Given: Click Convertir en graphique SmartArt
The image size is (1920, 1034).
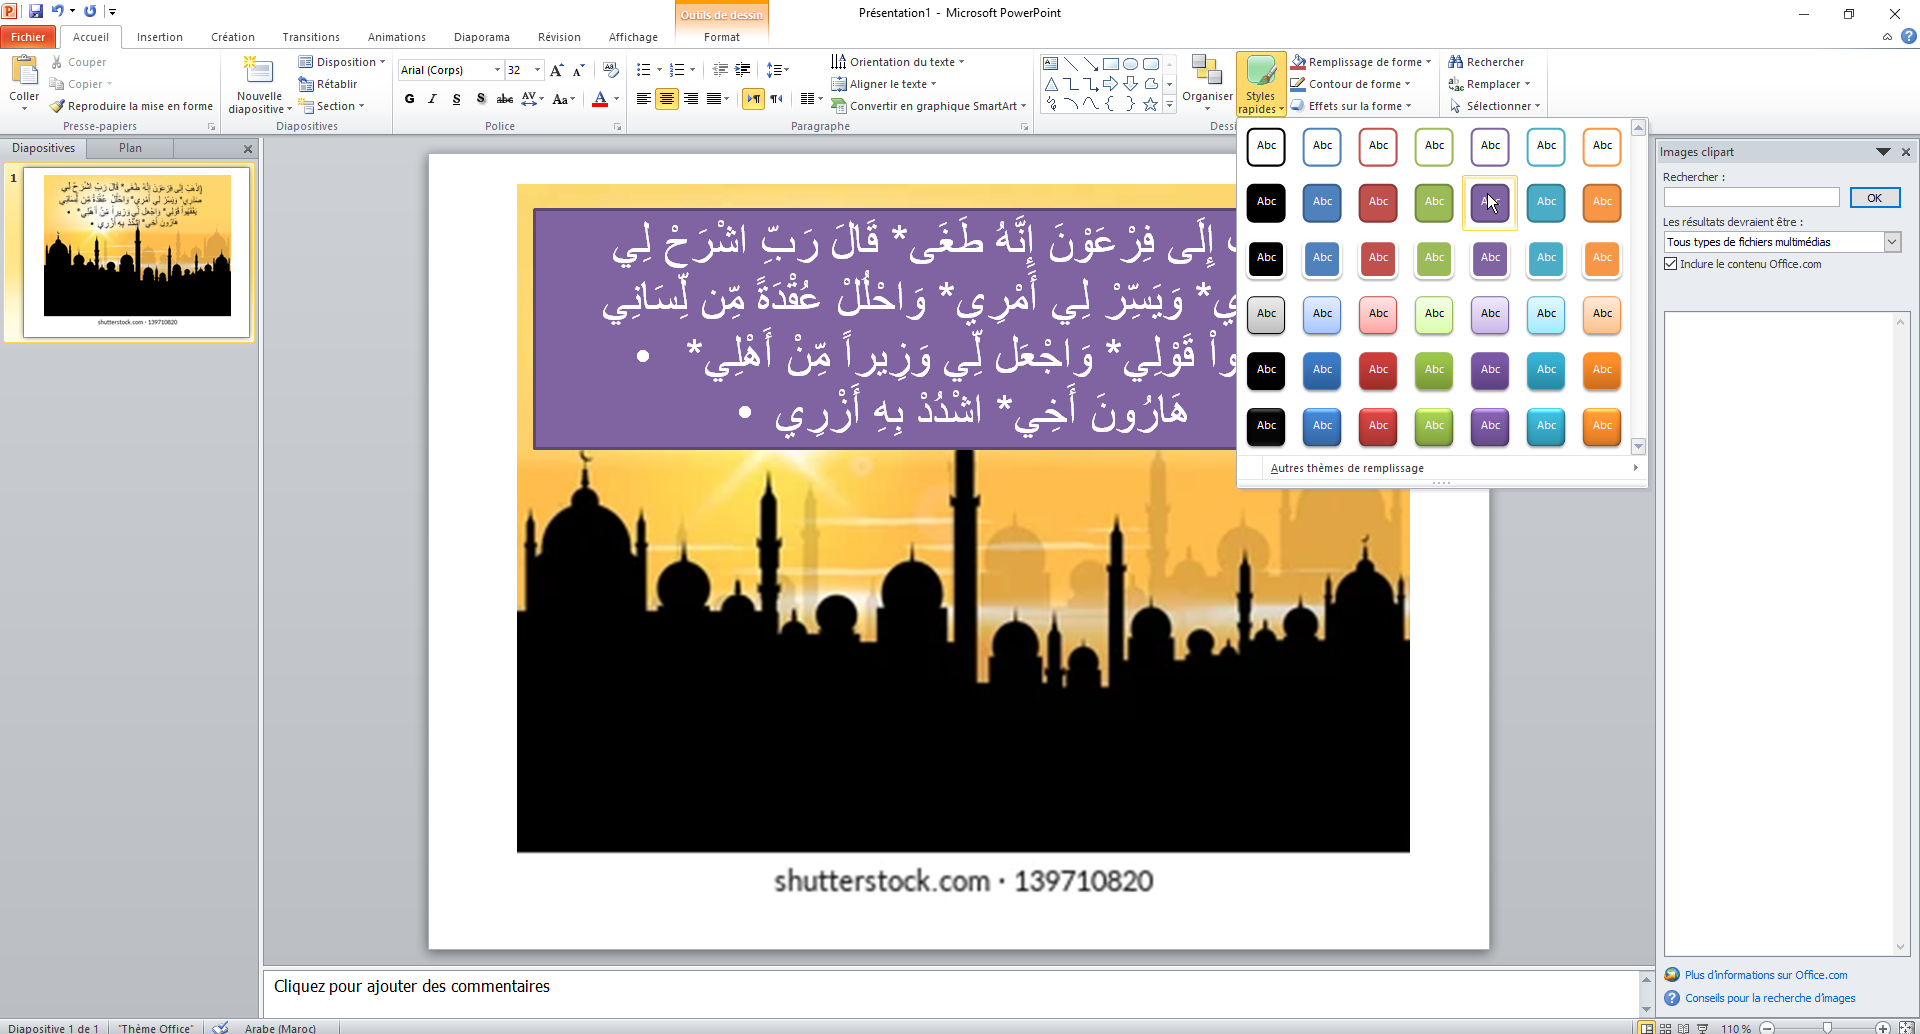Looking at the screenshot, I should coord(929,106).
